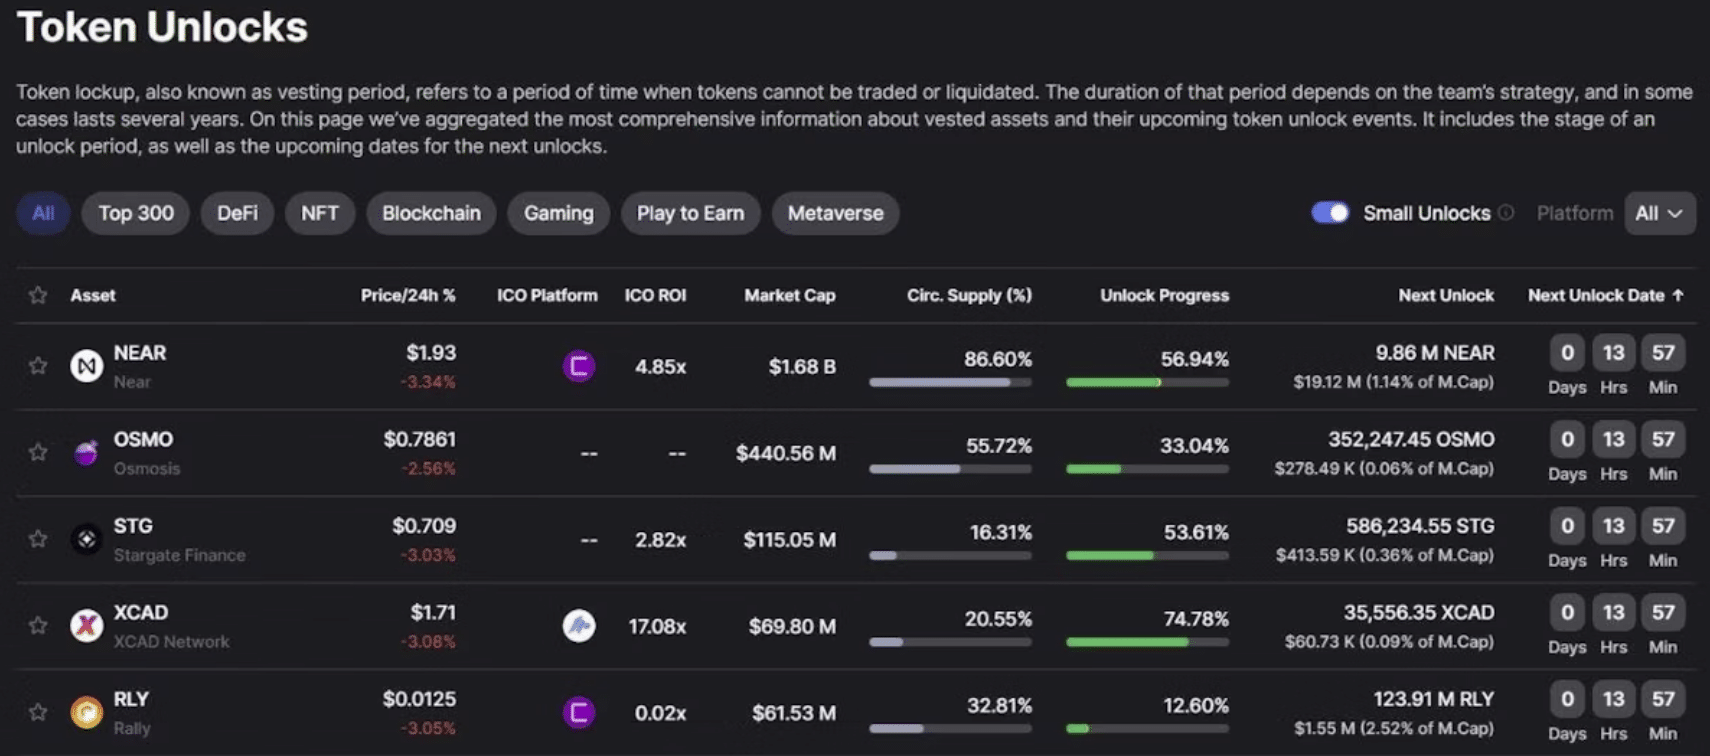Open the XCAD token logo
1710x756 pixels.
pos(87,626)
